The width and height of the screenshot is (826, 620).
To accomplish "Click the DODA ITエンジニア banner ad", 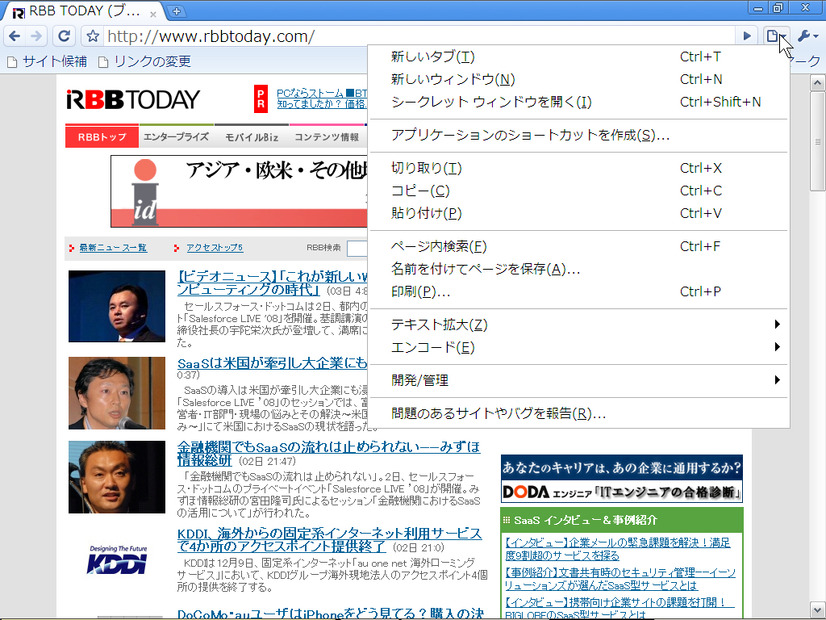I will [x=622, y=479].
